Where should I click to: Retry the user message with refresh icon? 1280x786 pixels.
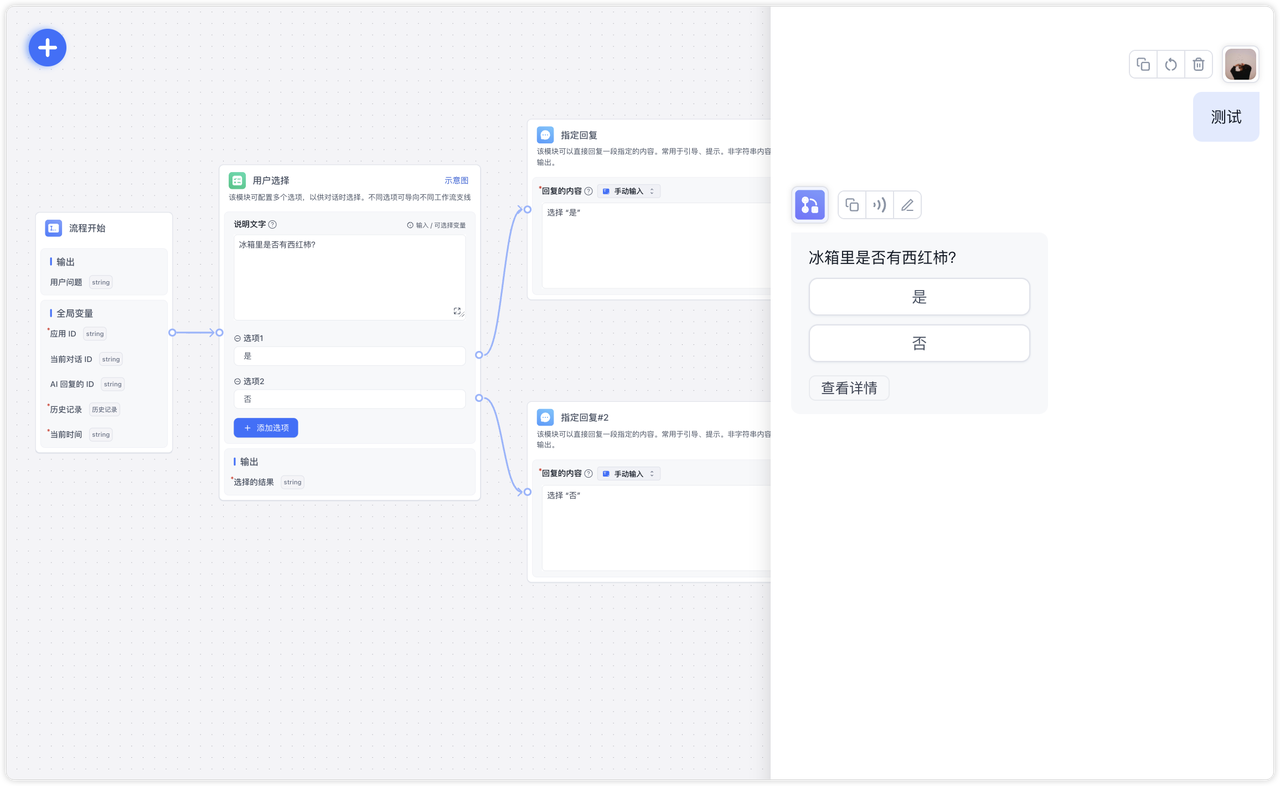coord(1171,65)
